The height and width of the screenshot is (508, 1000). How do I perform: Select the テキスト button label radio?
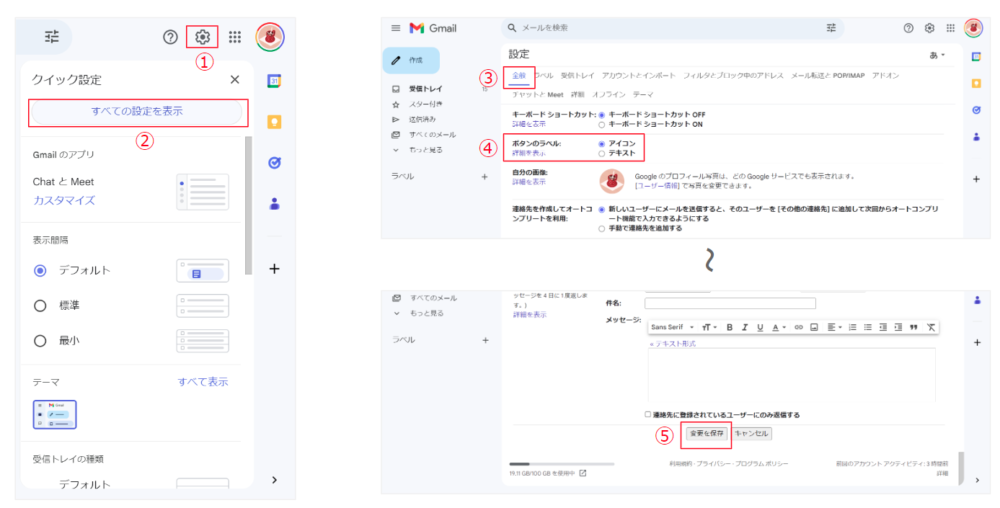[x=601, y=154]
